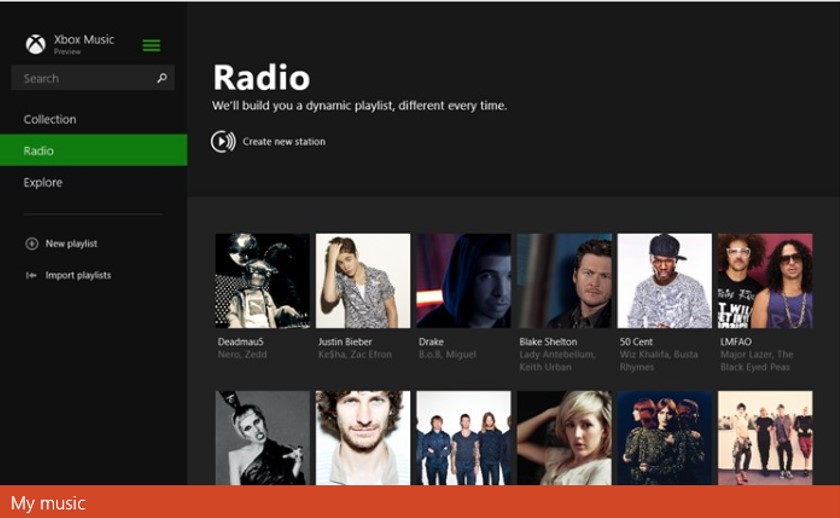
Task: Type in the Search input field
Action: 85,78
